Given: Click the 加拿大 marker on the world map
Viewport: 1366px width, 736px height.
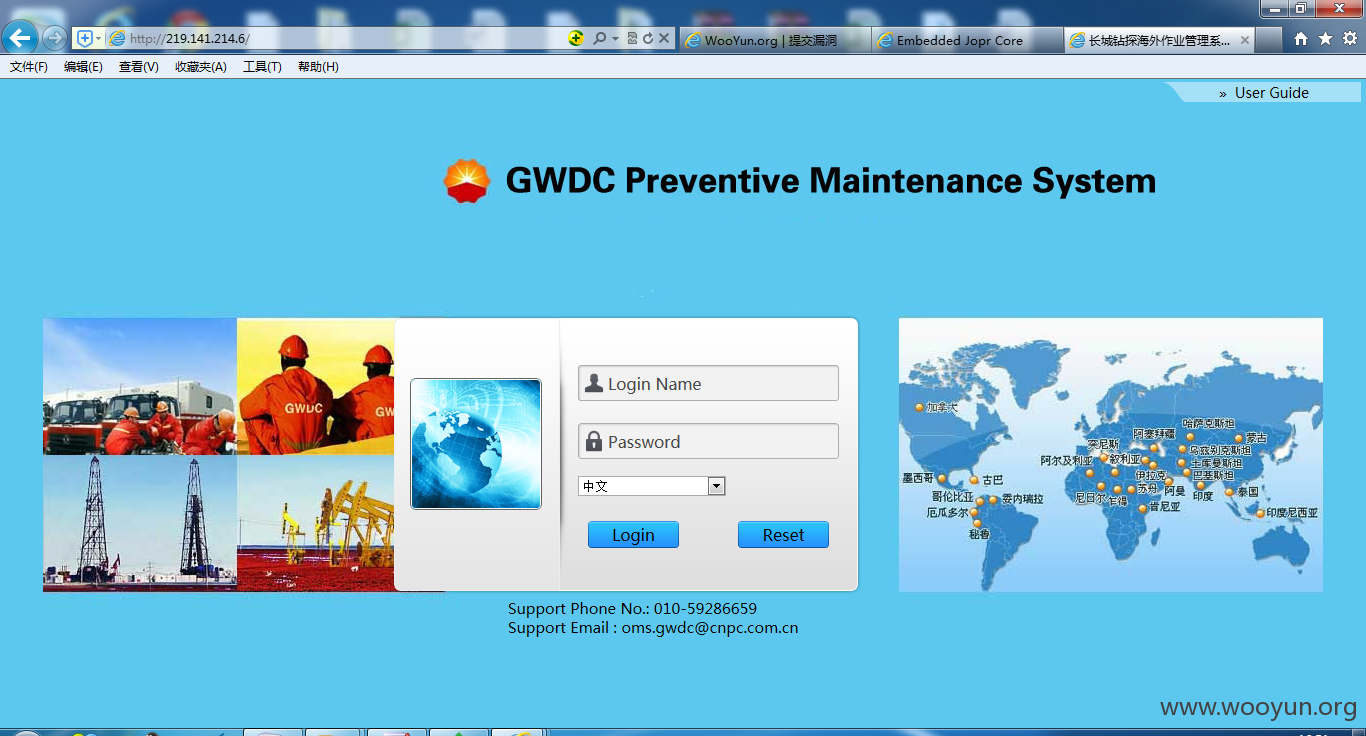Looking at the screenshot, I should point(919,407).
